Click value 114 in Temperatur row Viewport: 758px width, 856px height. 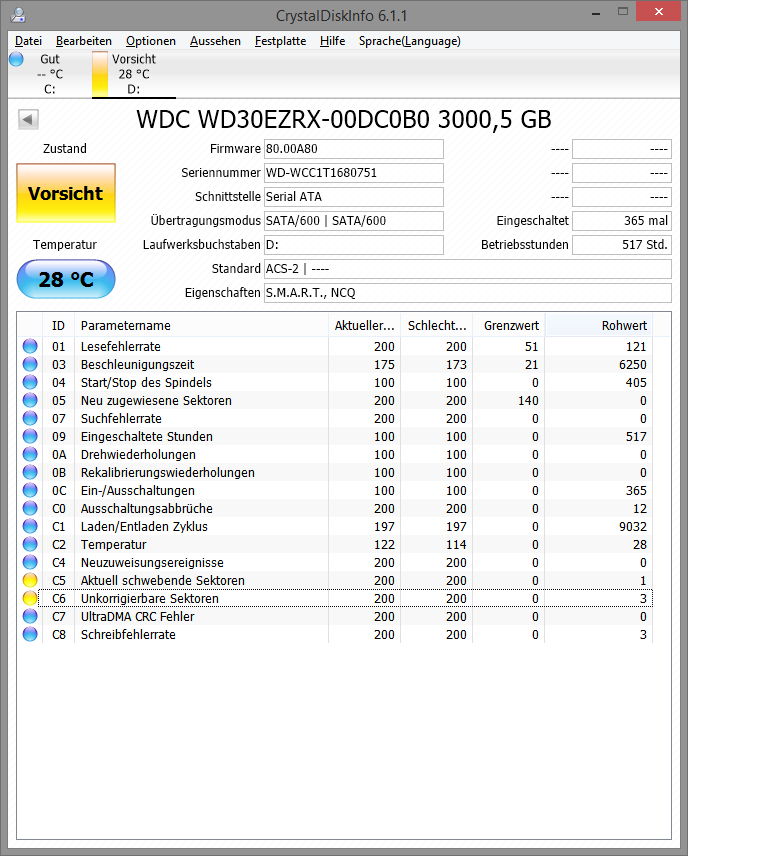click(456, 544)
